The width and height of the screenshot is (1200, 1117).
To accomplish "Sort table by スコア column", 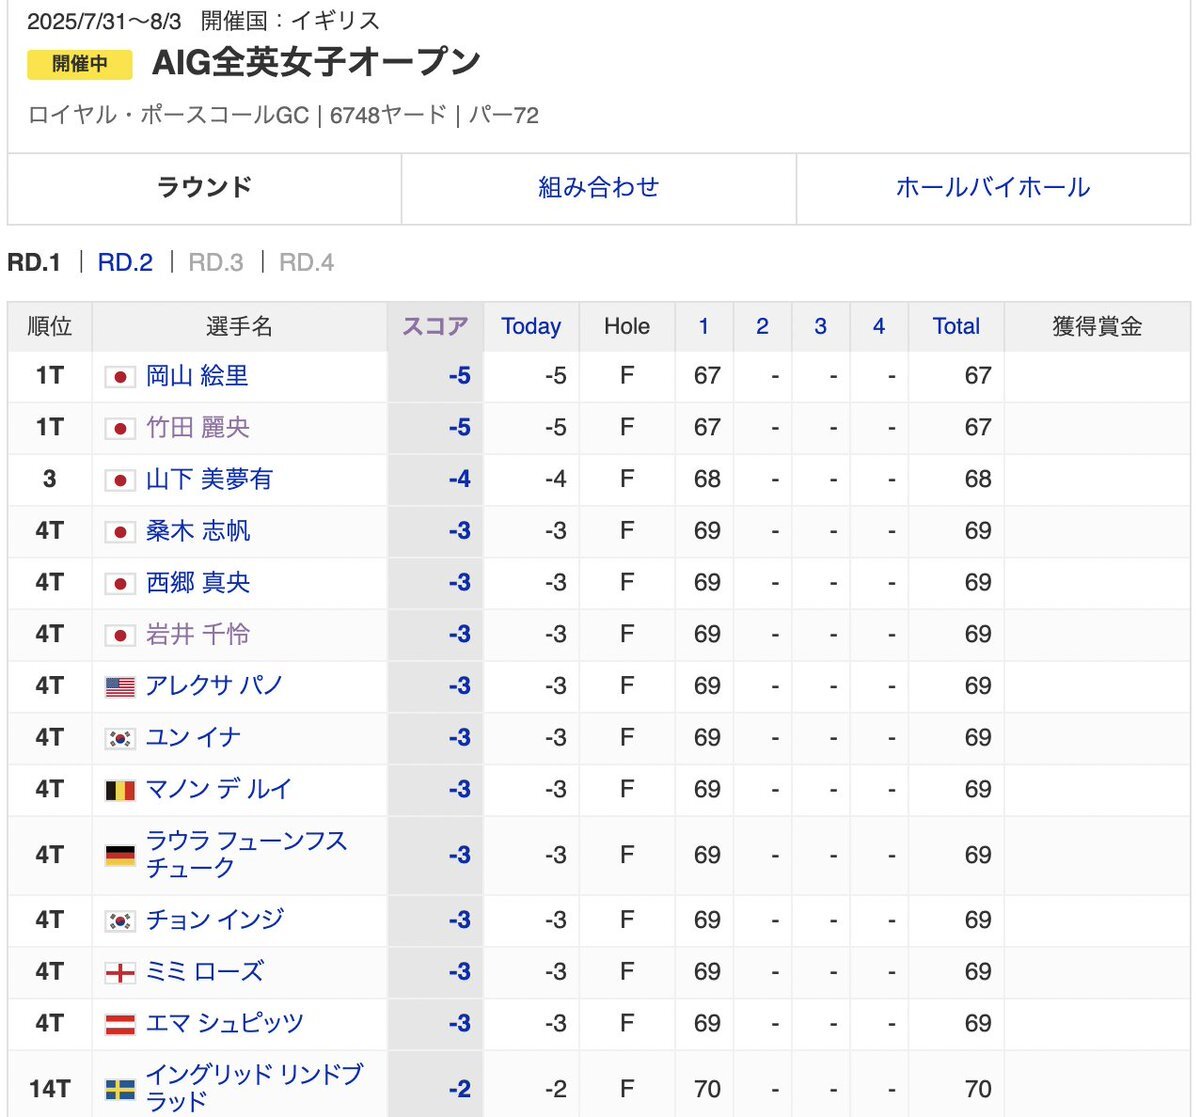I will 435,326.
